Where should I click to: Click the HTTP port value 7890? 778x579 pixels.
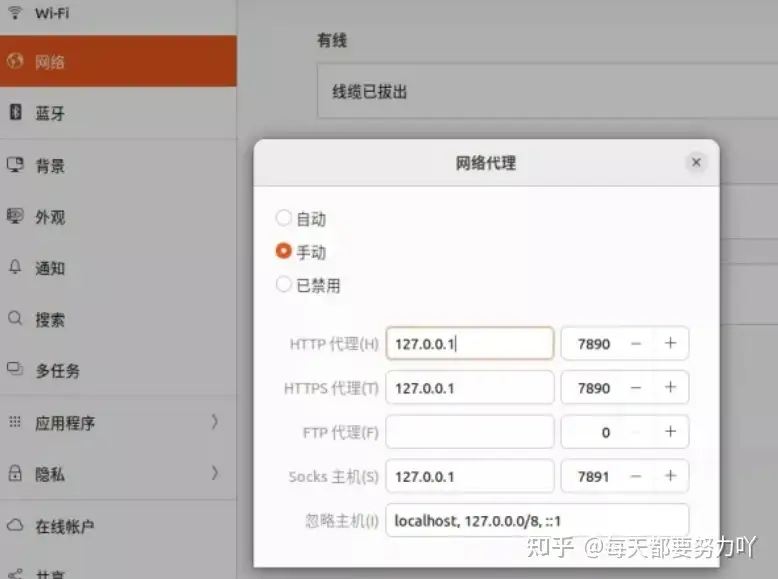coord(593,343)
